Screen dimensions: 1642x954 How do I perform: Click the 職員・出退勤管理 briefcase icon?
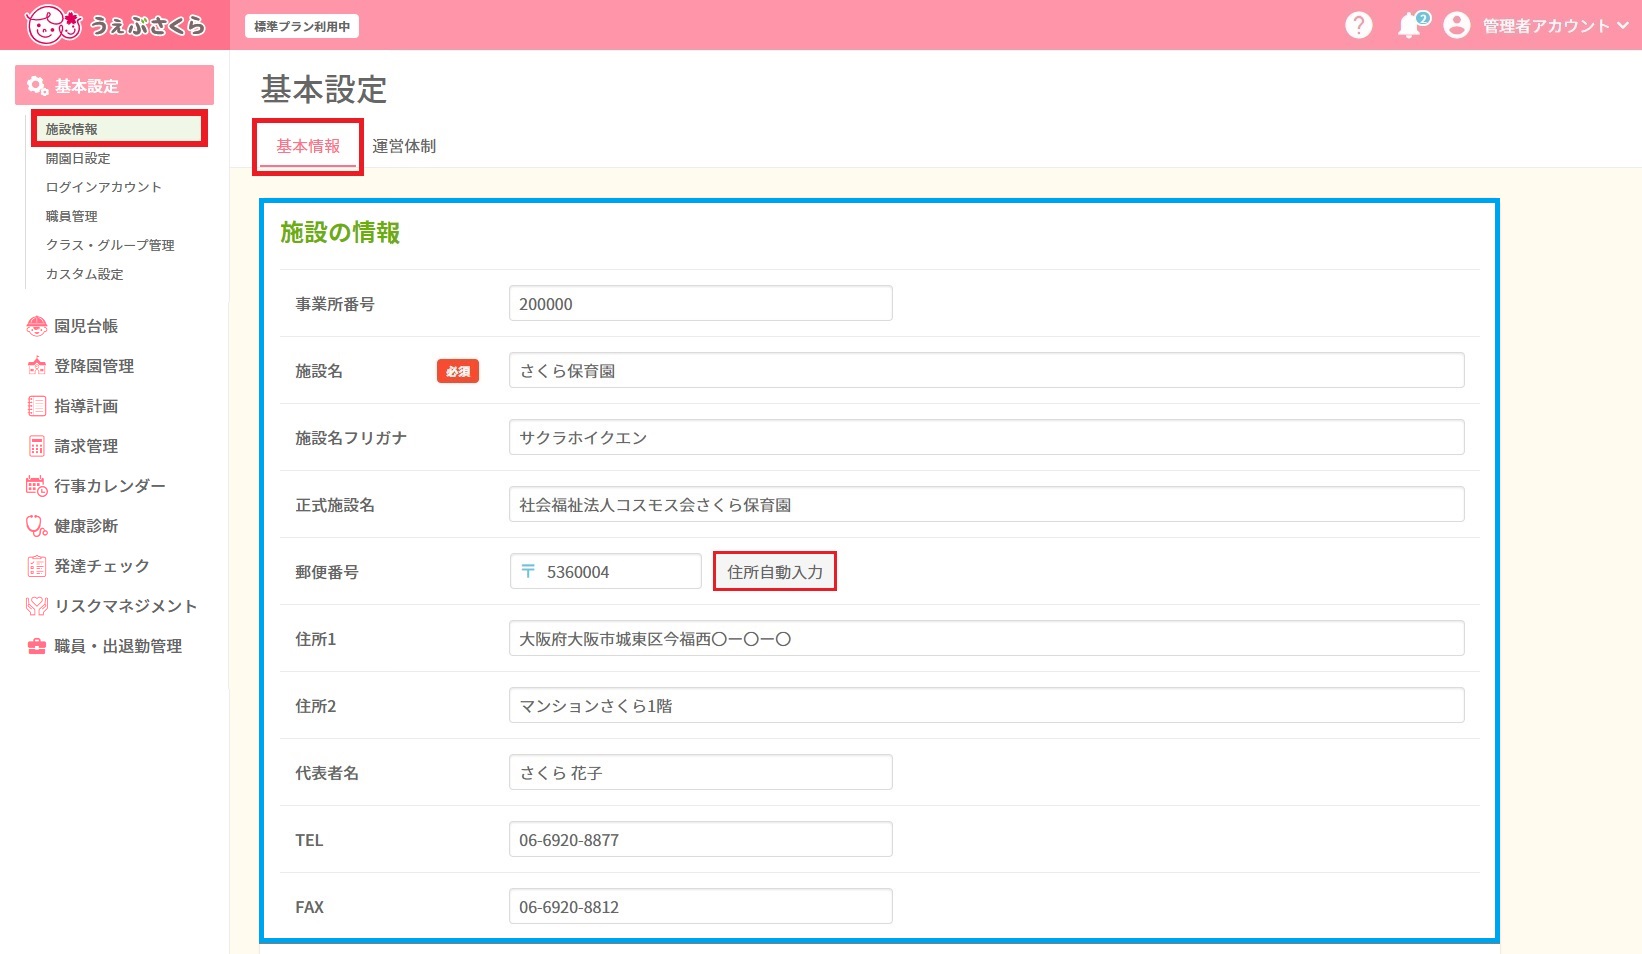point(37,646)
